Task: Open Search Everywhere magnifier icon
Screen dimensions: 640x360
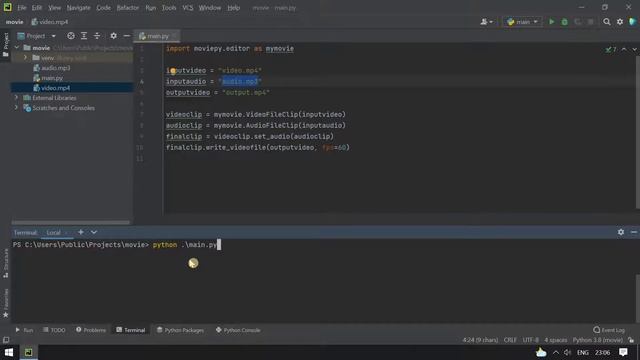Action: pyautogui.click(x=607, y=22)
